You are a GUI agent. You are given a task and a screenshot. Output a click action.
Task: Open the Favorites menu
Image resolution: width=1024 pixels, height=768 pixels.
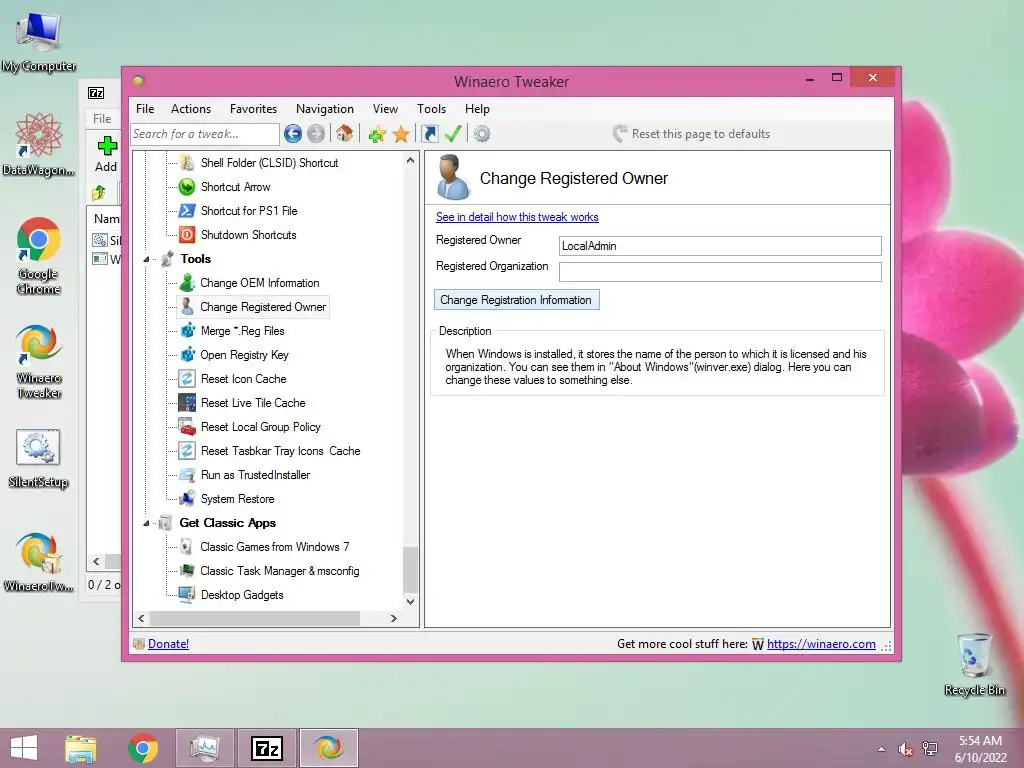tap(253, 109)
